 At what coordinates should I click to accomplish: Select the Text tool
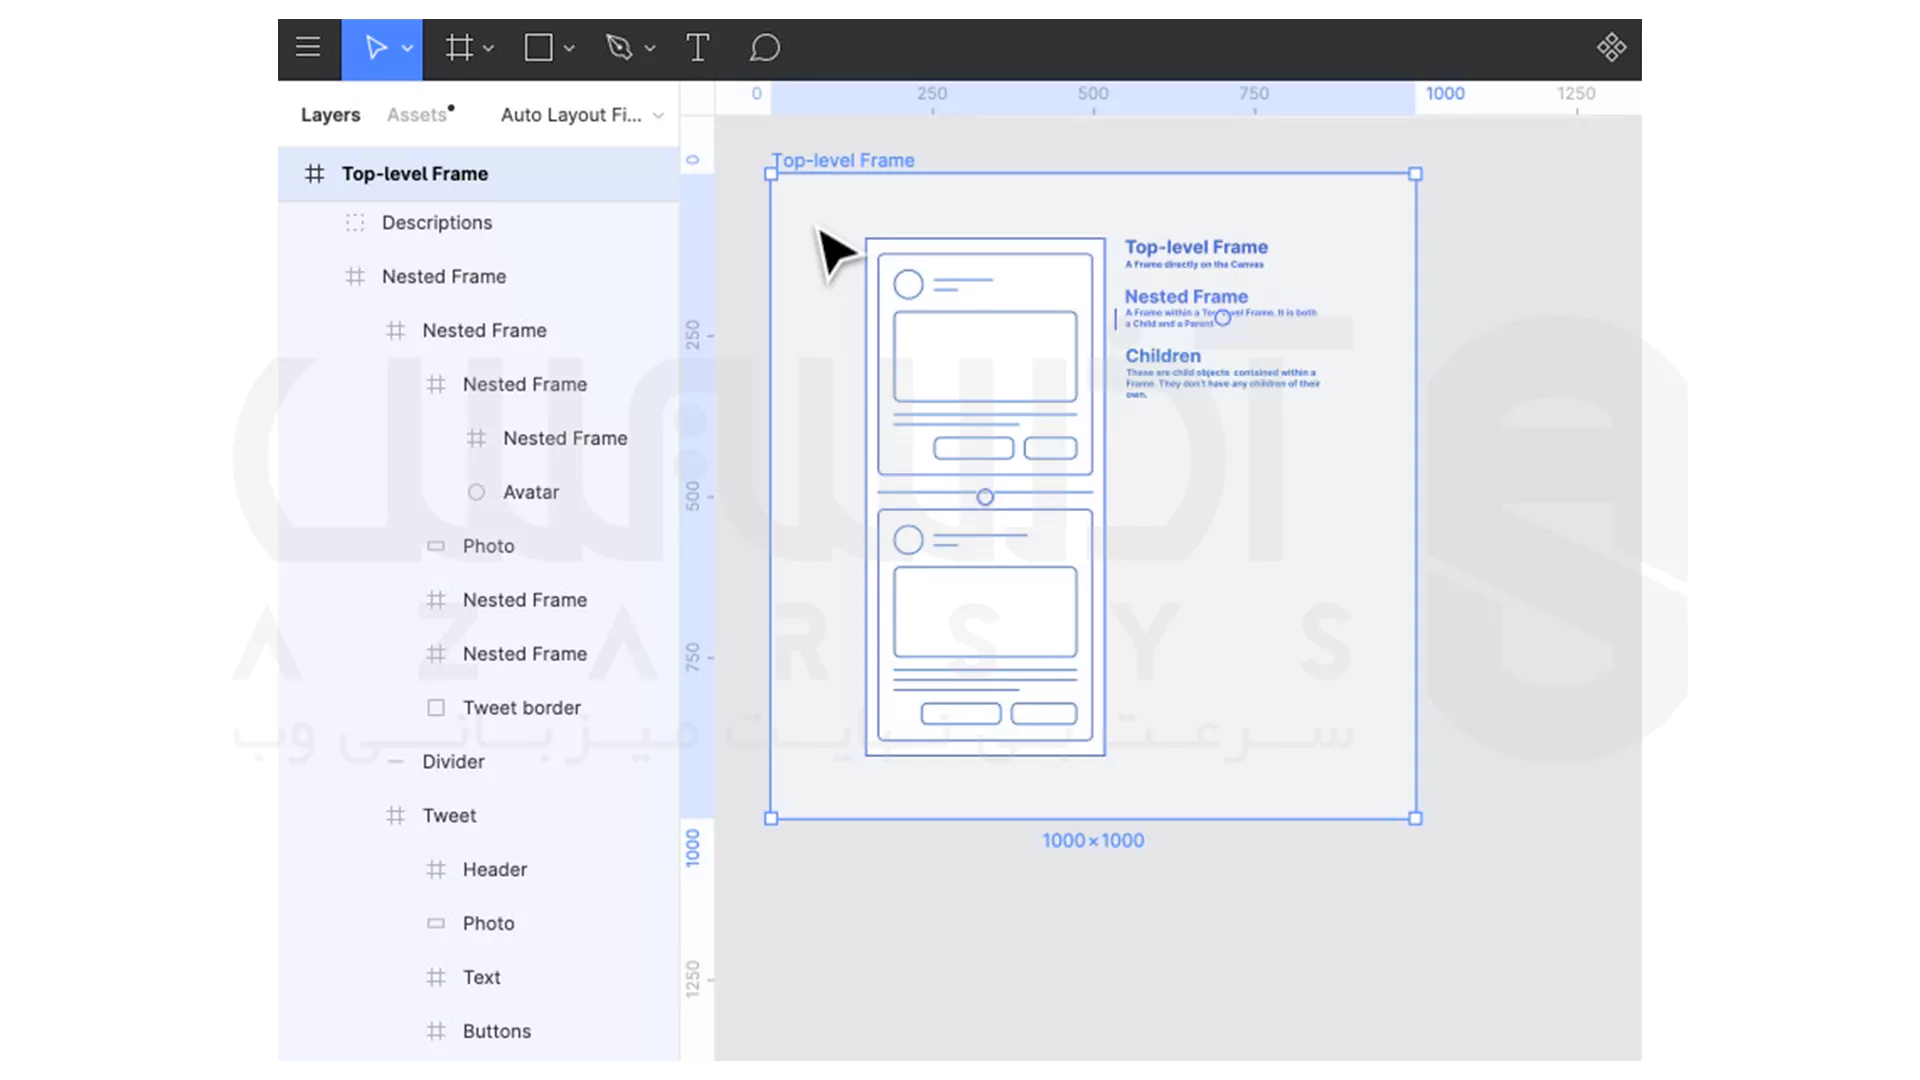point(698,48)
